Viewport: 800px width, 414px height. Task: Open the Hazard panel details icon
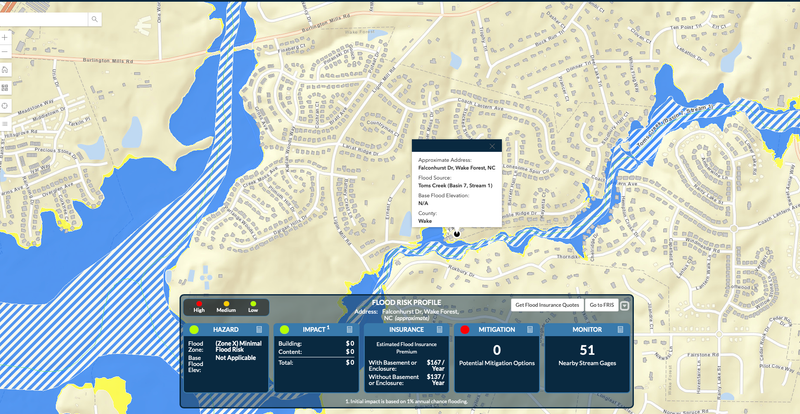click(259, 330)
